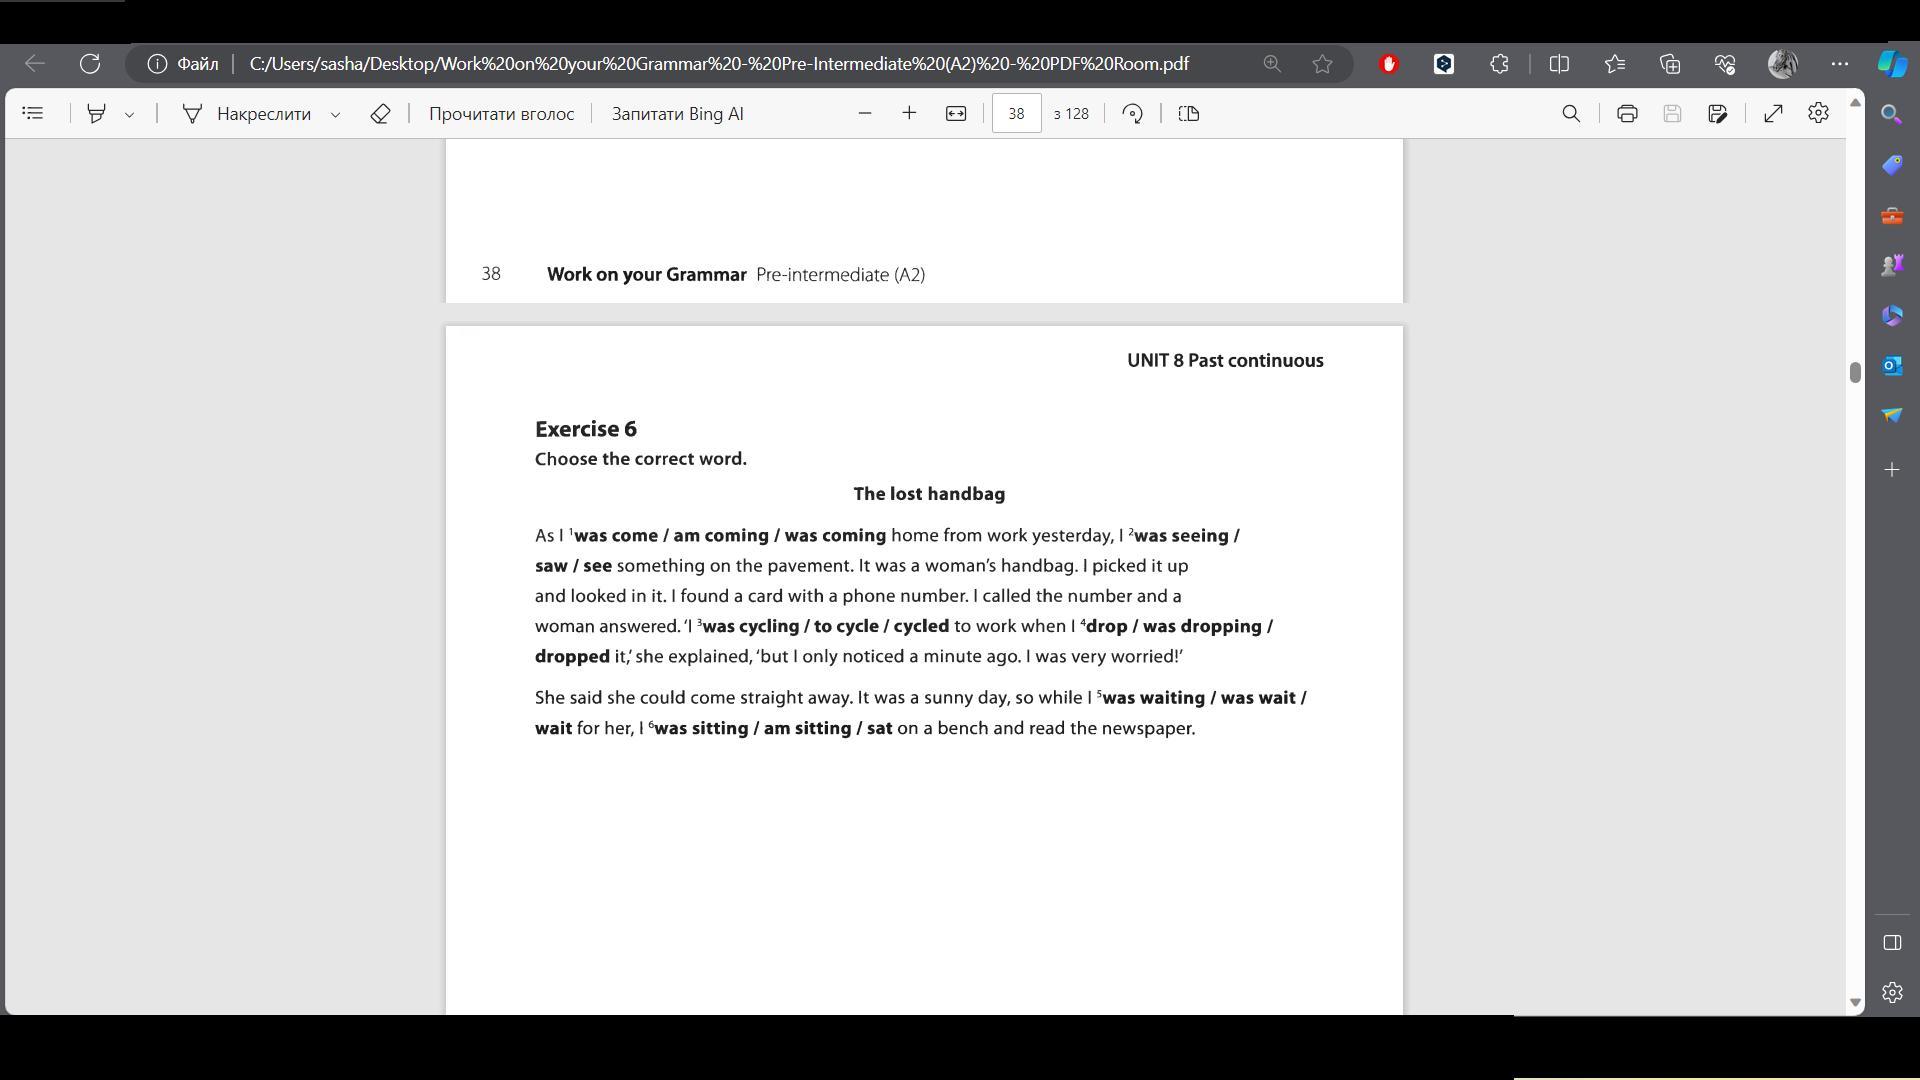Expand the Накреслити draw options arrow
This screenshot has height=1080, width=1920.
pos(336,115)
